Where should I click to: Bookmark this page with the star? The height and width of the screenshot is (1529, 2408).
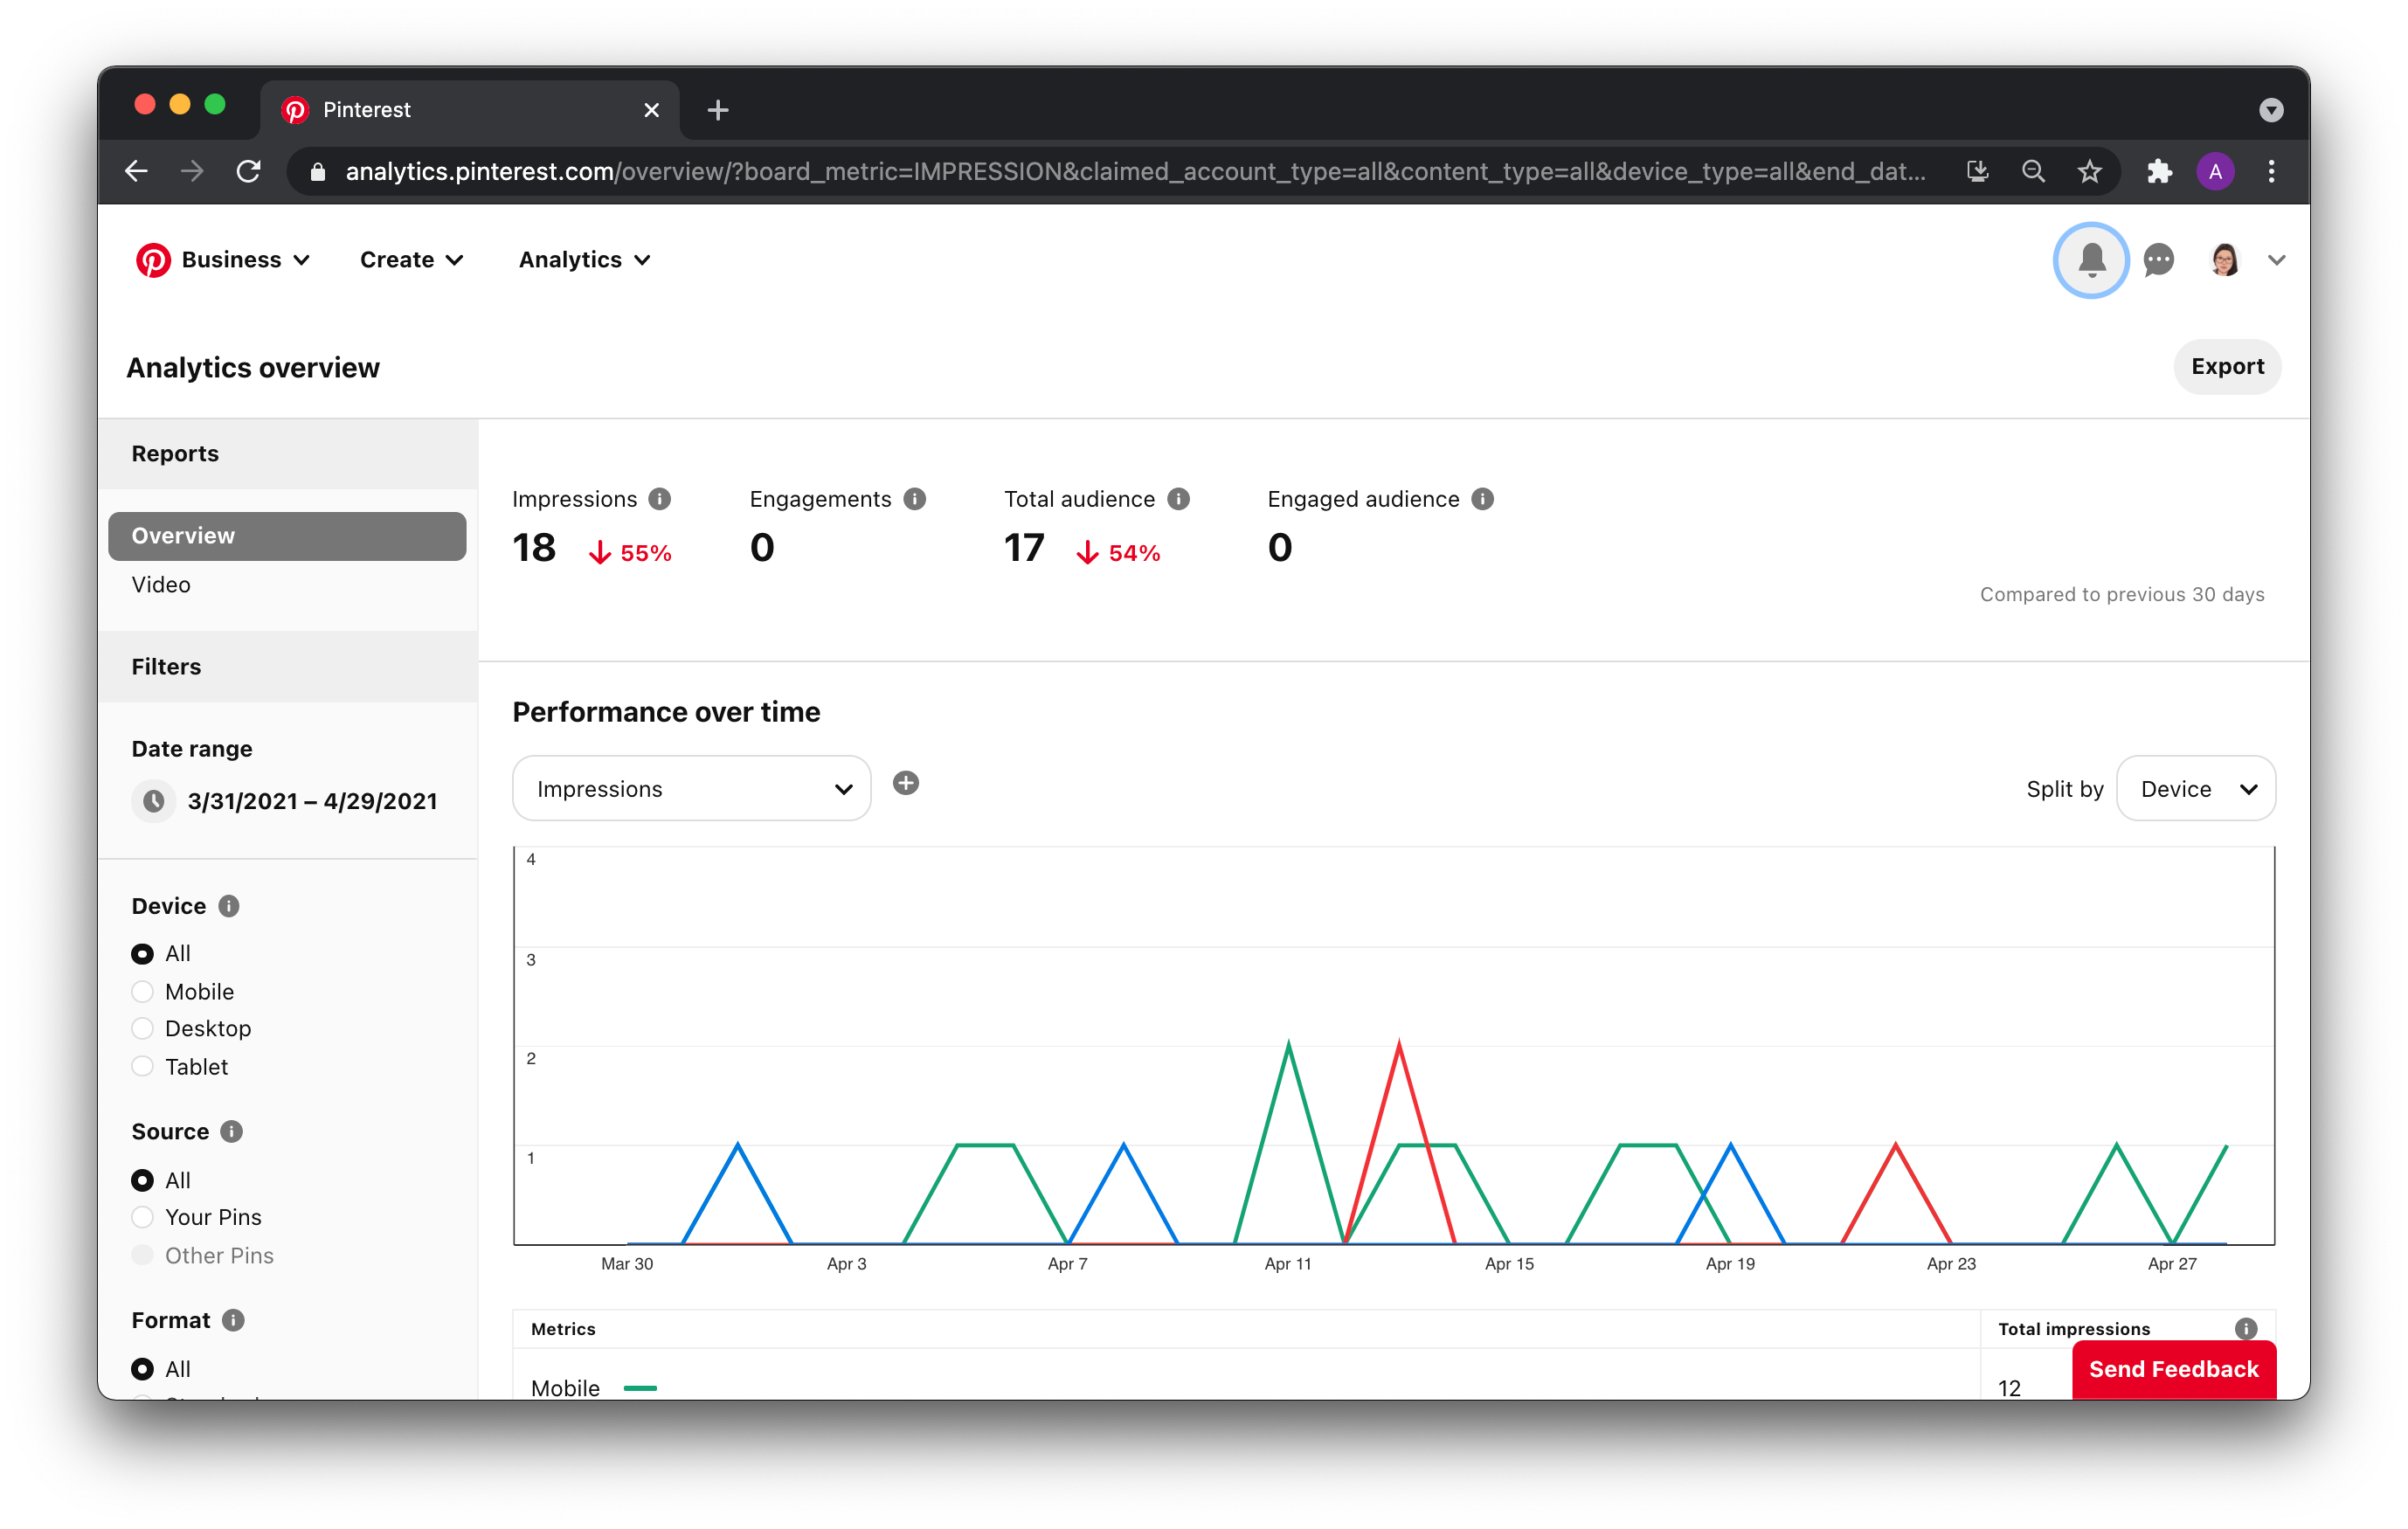(x=2089, y=171)
